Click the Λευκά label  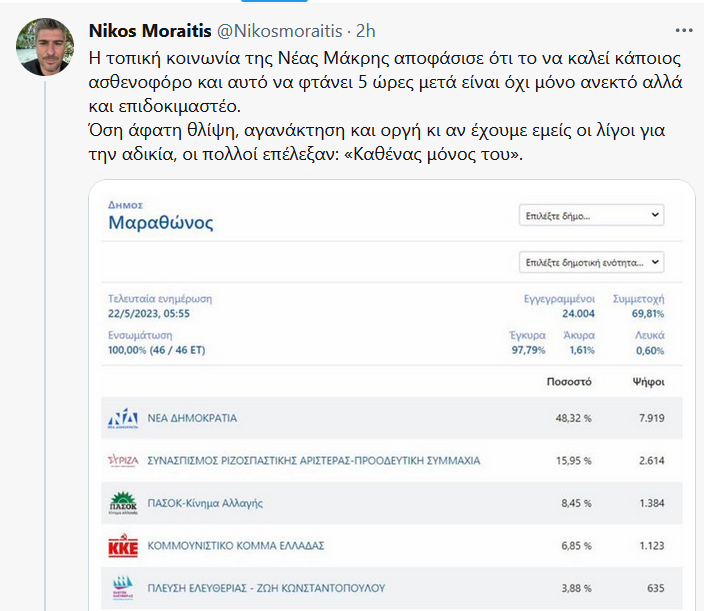pos(650,335)
